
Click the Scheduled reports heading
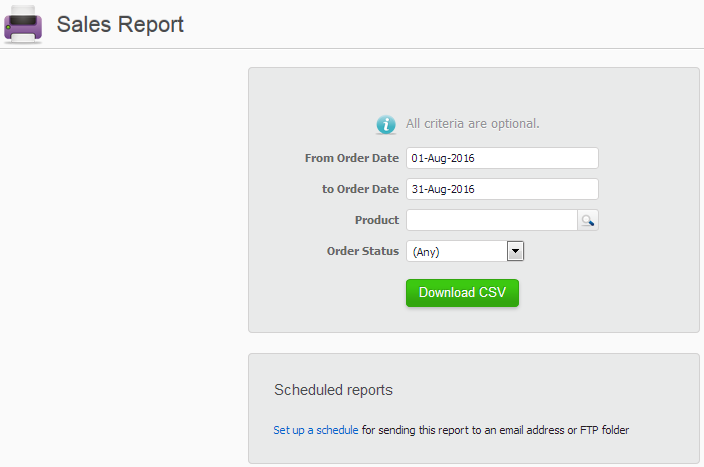coord(333,390)
